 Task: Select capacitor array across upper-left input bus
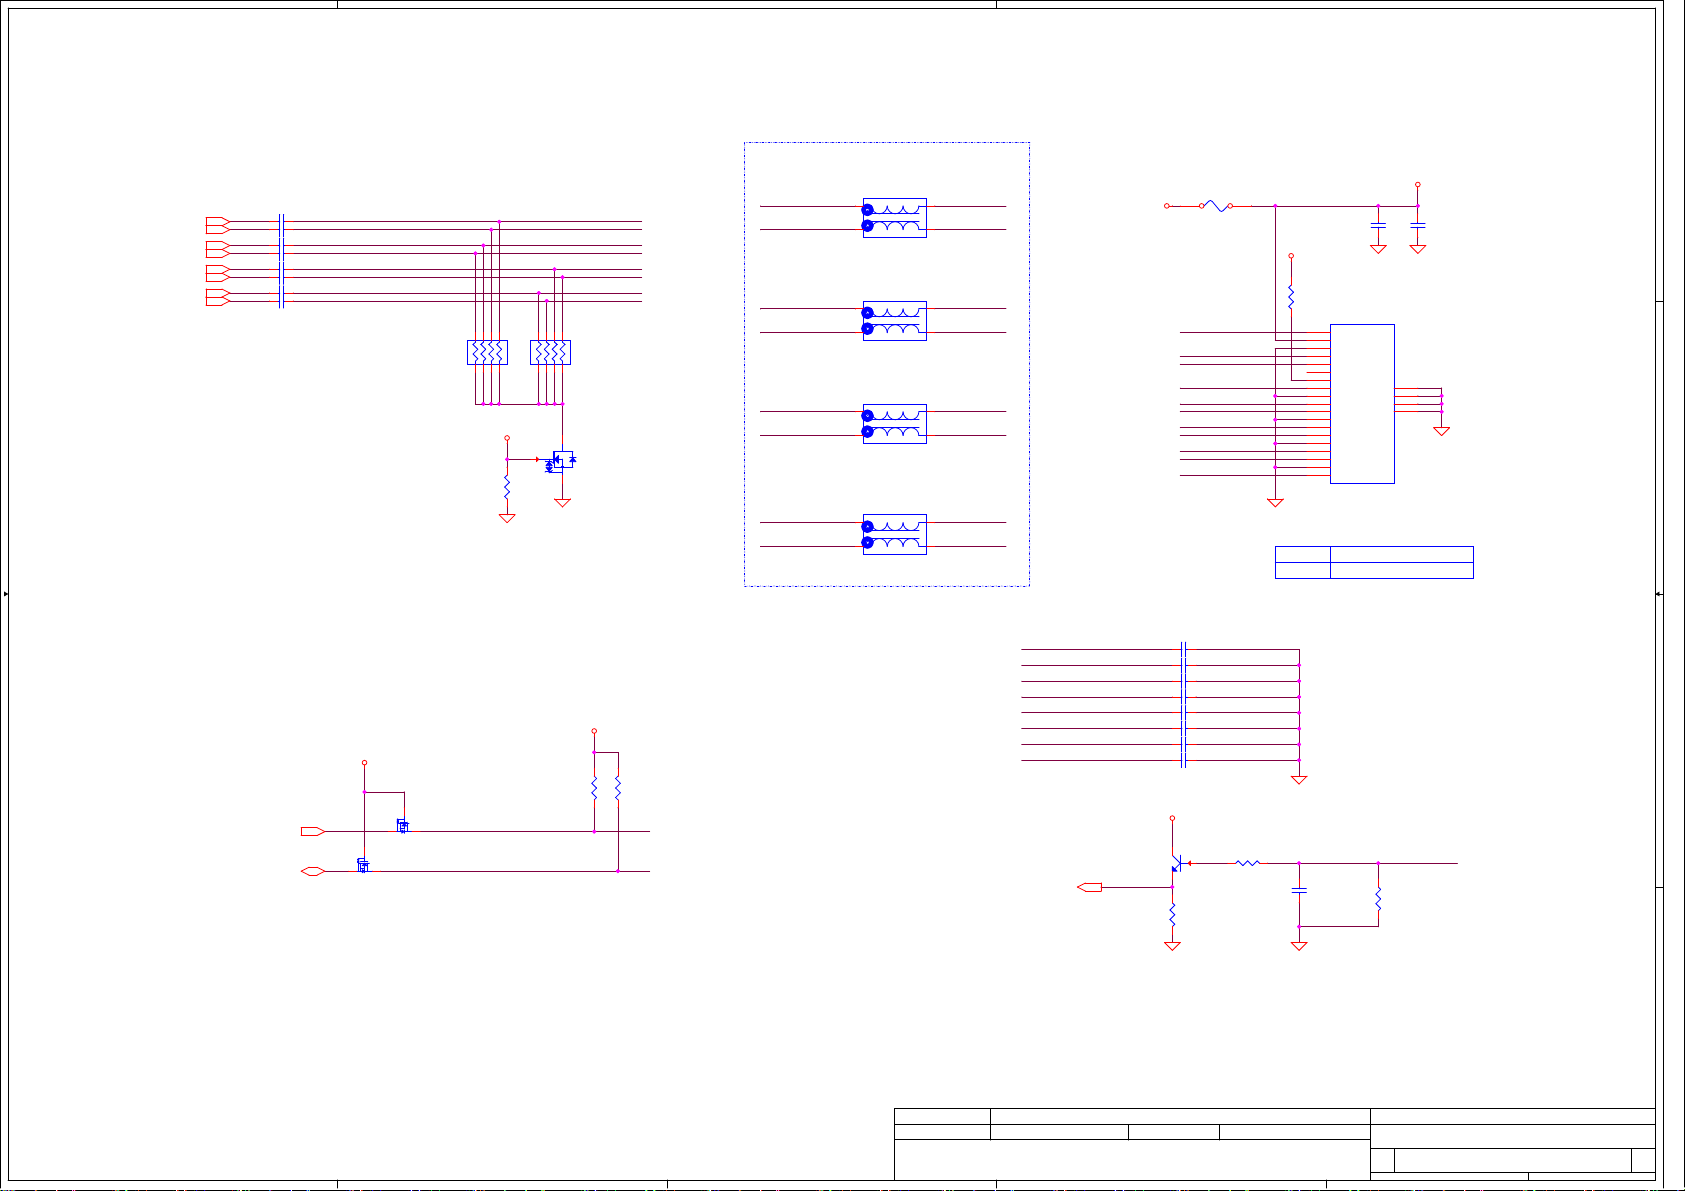[282, 261]
